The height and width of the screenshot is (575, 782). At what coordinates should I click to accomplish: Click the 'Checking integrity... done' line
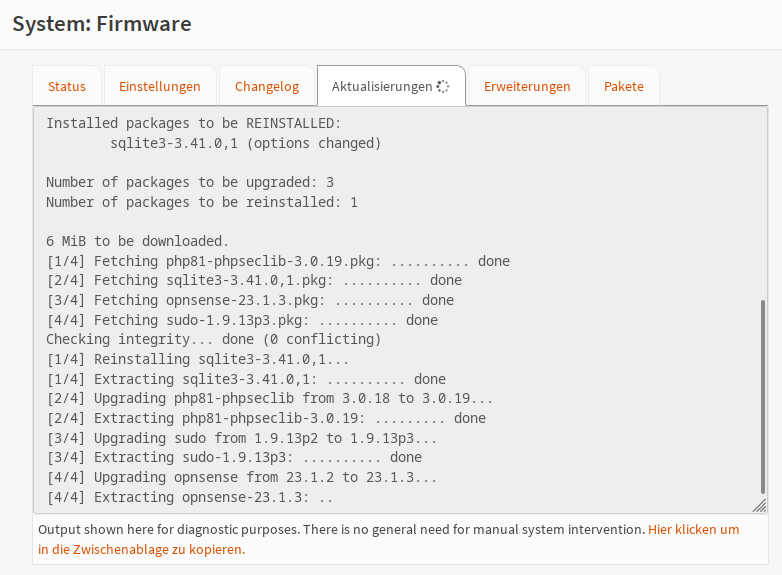[x=213, y=339]
